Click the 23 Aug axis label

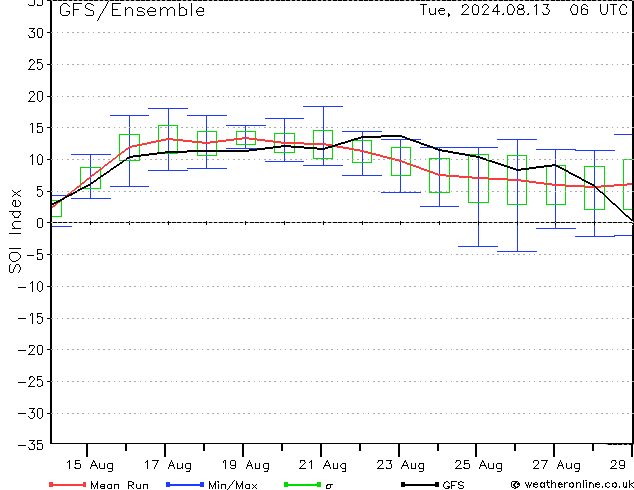coord(401,465)
